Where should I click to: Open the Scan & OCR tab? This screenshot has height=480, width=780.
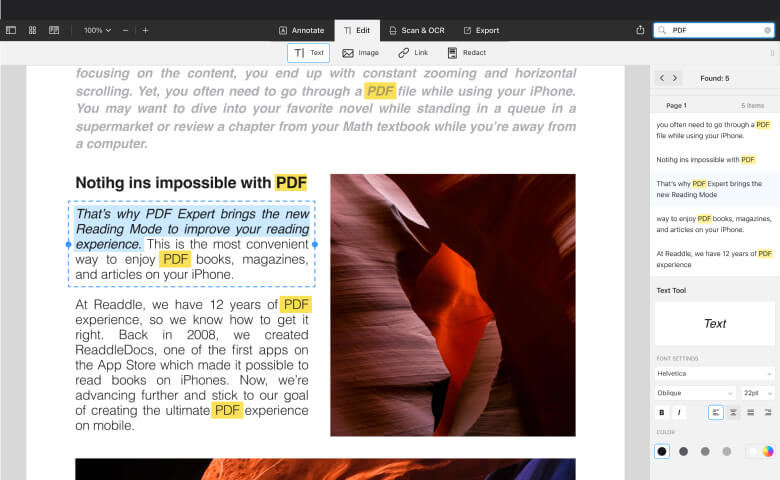click(417, 30)
